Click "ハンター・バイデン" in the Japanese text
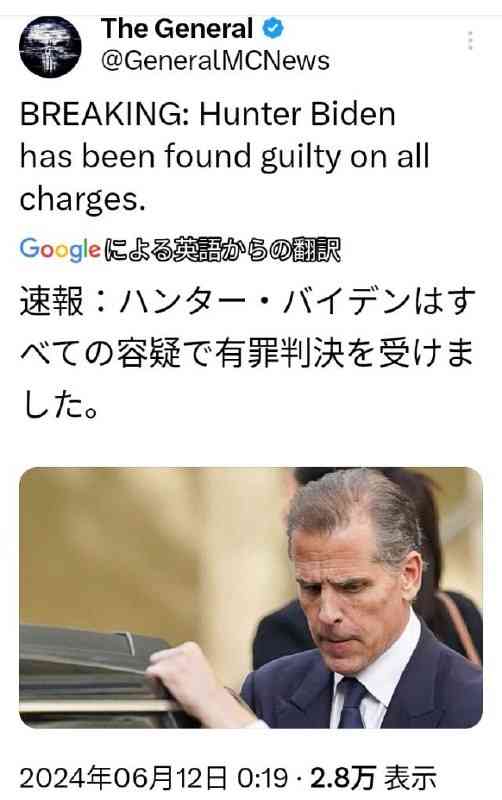Image resolution: width=502 pixels, height=800 pixels. (264, 302)
